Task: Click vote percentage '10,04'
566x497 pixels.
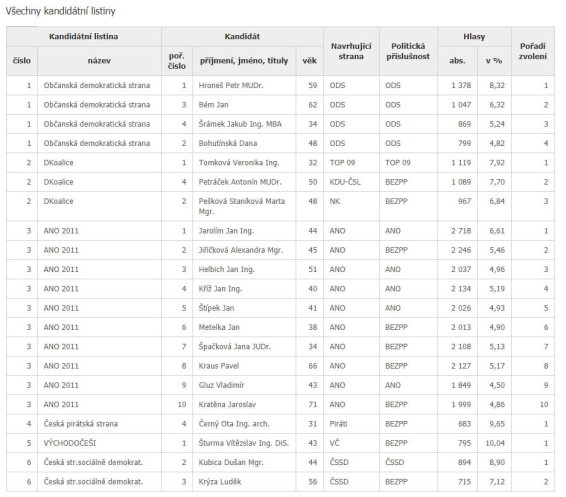Action: (x=495, y=443)
